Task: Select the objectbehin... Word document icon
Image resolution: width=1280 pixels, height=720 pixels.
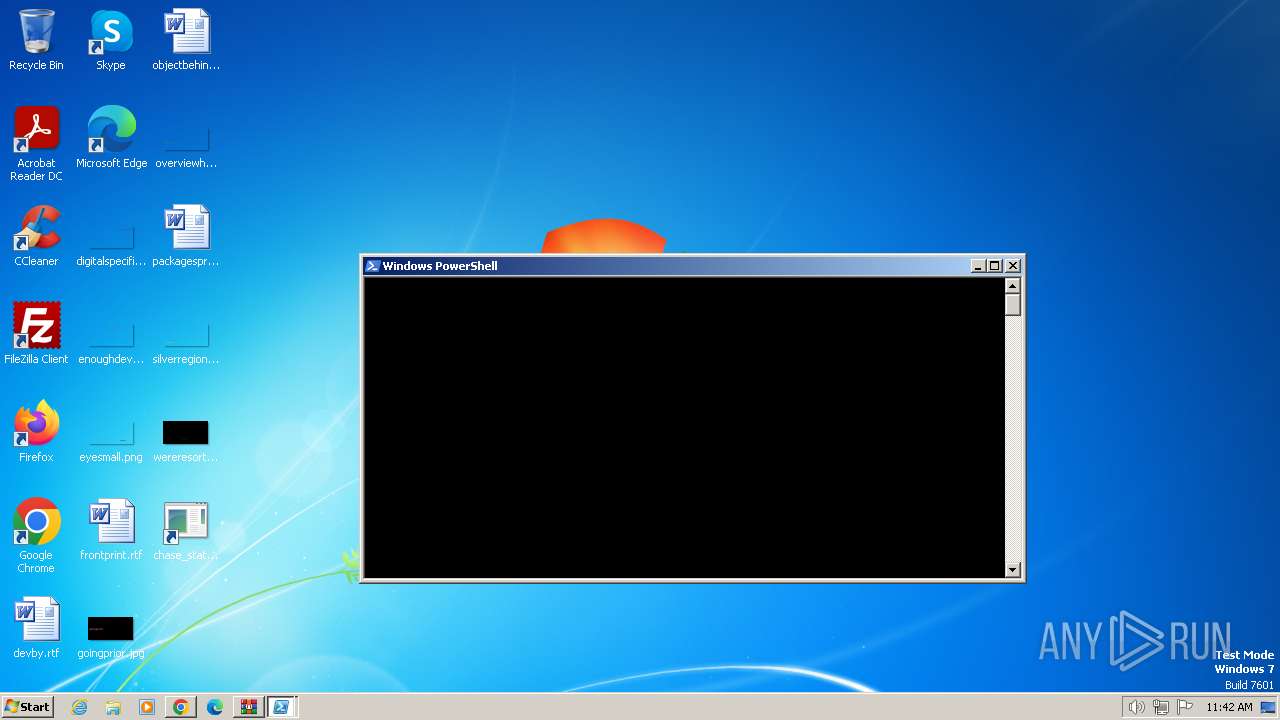Action: click(x=186, y=40)
